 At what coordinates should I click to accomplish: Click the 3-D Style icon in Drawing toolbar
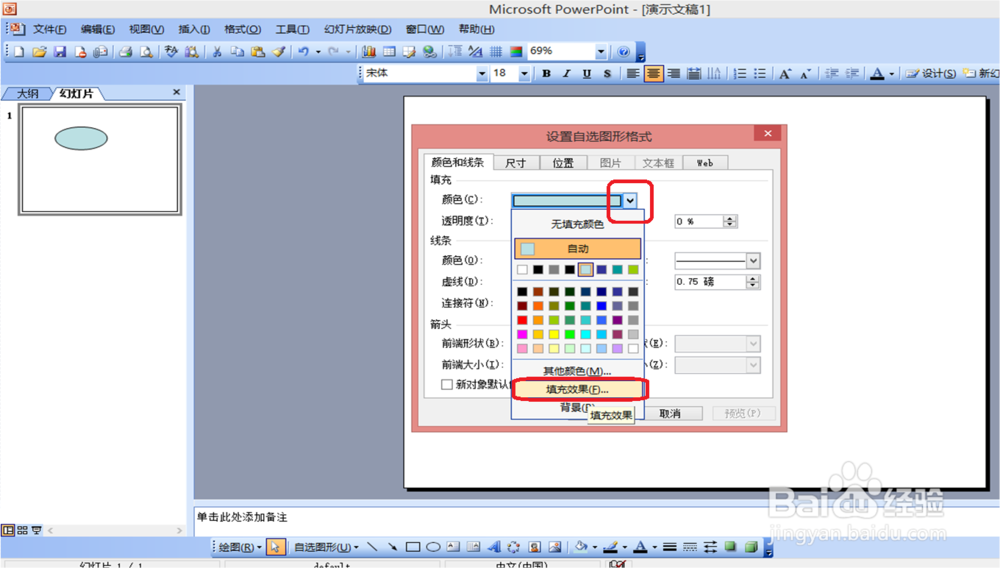(751, 547)
